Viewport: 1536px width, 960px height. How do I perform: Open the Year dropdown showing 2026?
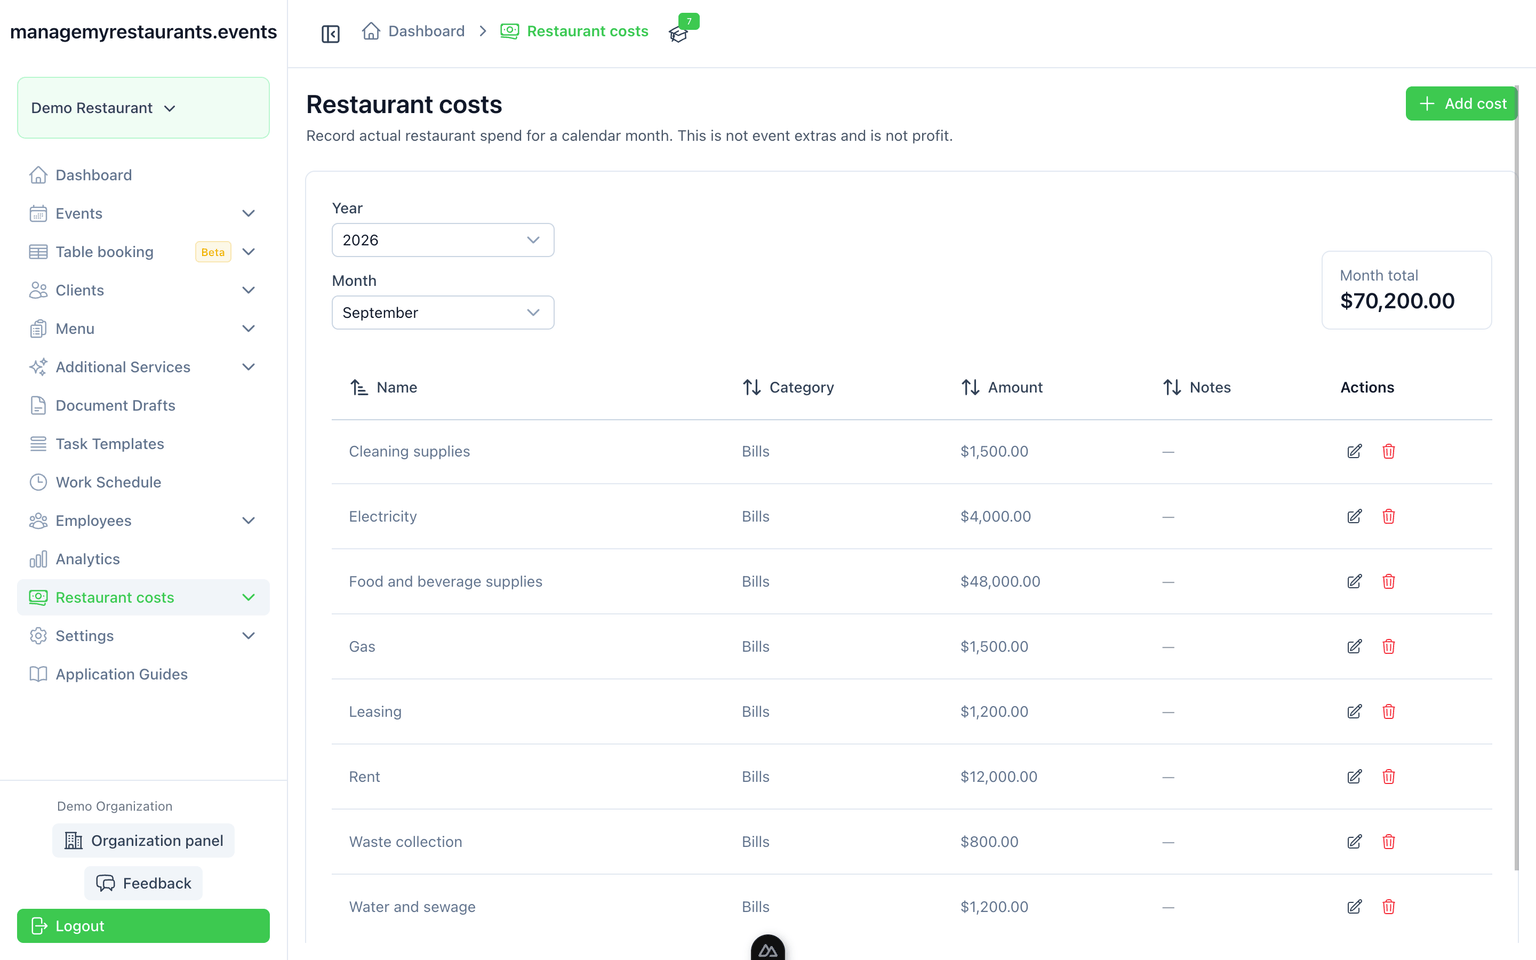443,240
